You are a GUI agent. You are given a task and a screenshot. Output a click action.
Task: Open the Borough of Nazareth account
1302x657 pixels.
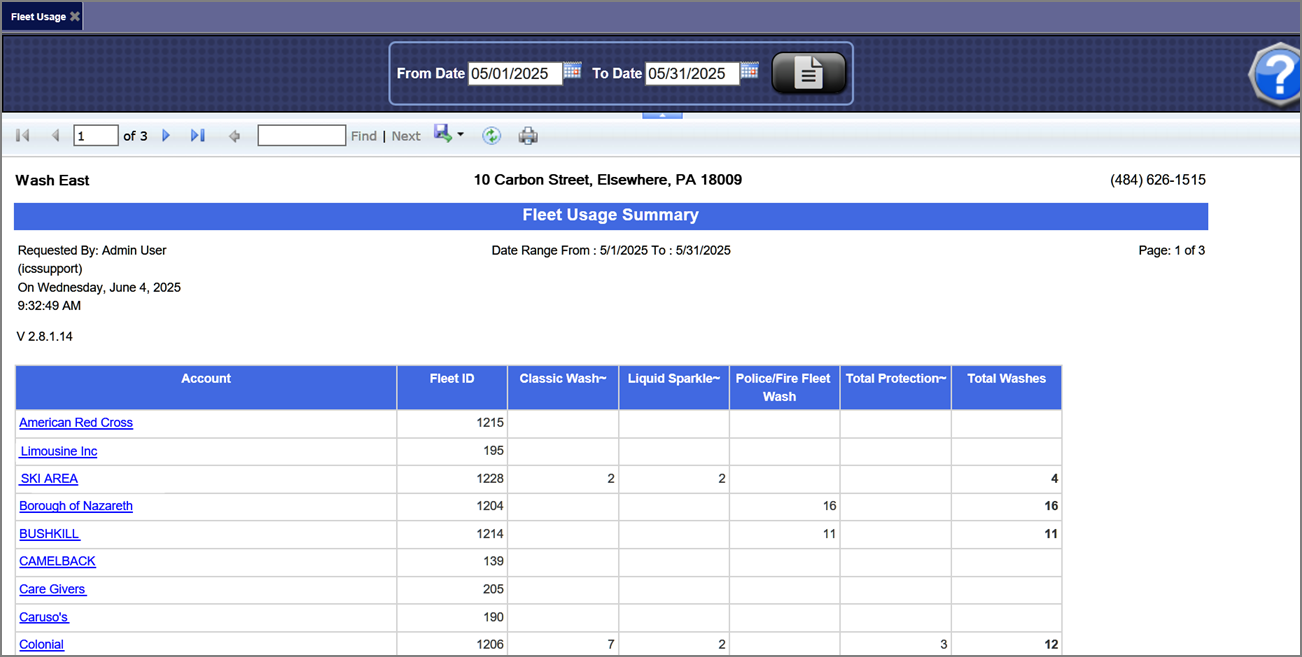pos(76,506)
